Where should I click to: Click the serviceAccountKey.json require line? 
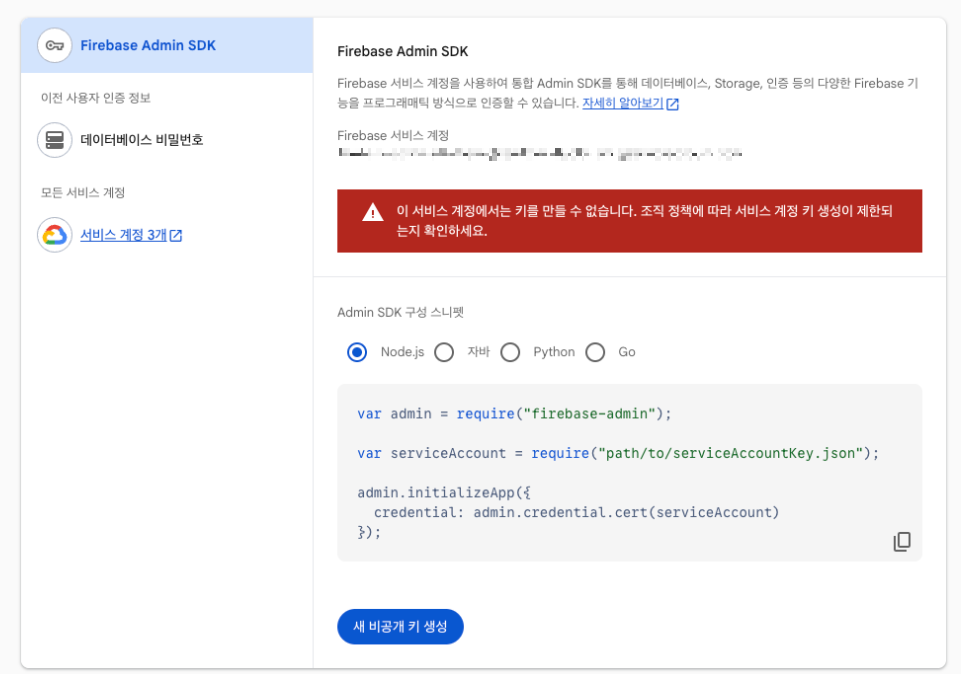tap(618, 453)
